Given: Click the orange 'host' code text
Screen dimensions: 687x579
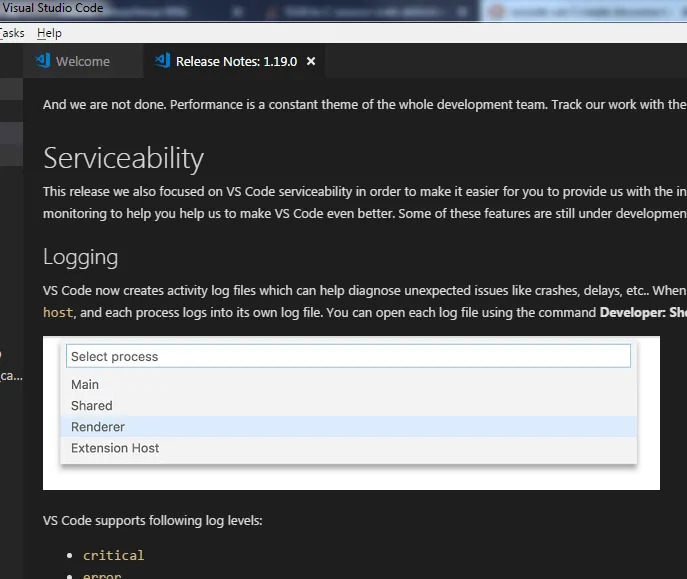Looking at the screenshot, I should [x=58, y=312].
